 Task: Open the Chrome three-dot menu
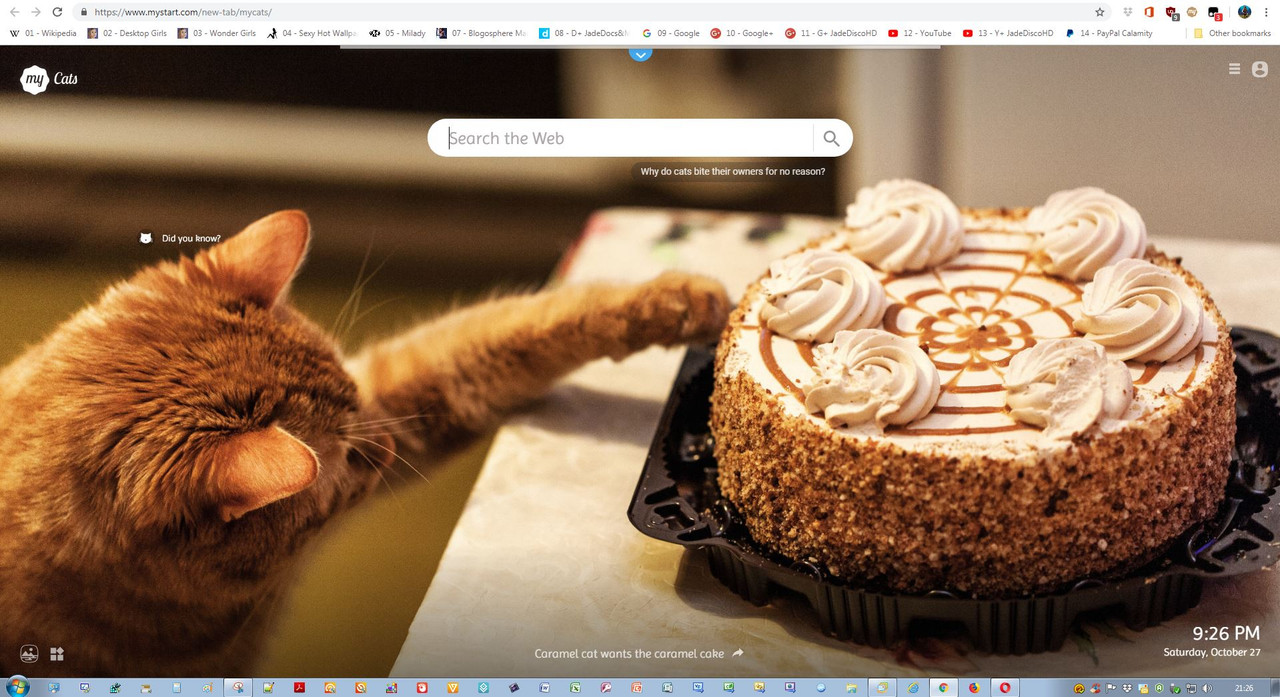[1266, 12]
